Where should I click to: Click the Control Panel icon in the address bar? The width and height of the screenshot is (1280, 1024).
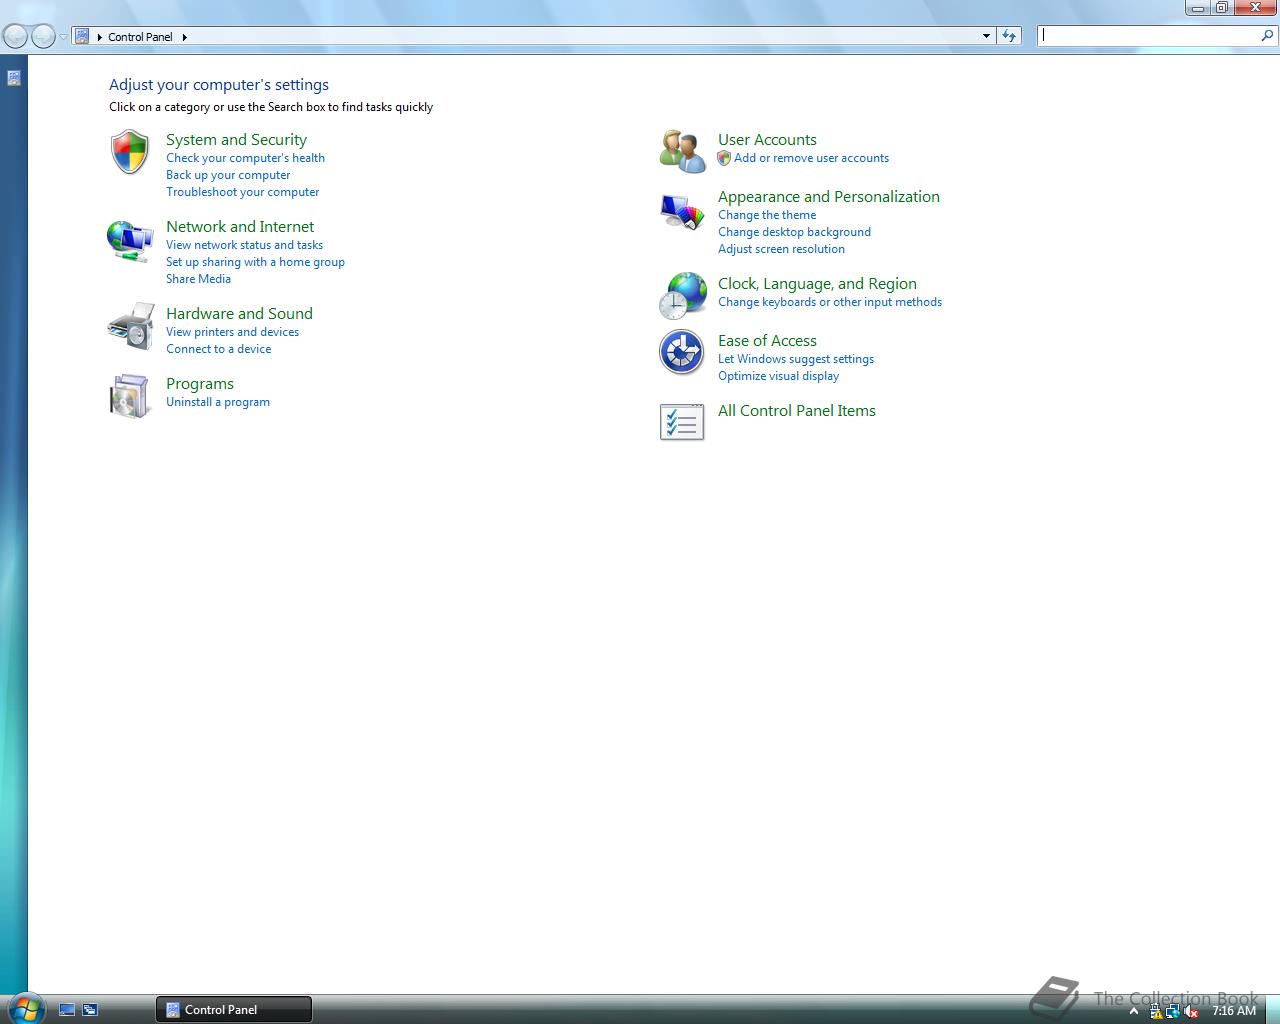82,36
